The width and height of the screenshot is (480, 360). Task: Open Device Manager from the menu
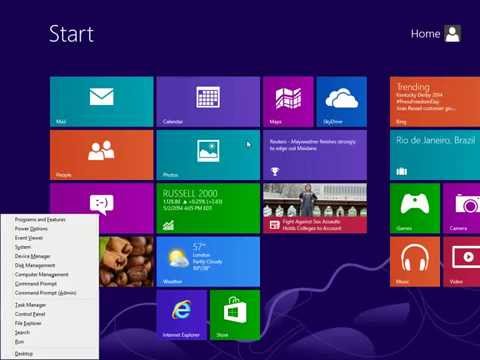click(x=50, y=256)
